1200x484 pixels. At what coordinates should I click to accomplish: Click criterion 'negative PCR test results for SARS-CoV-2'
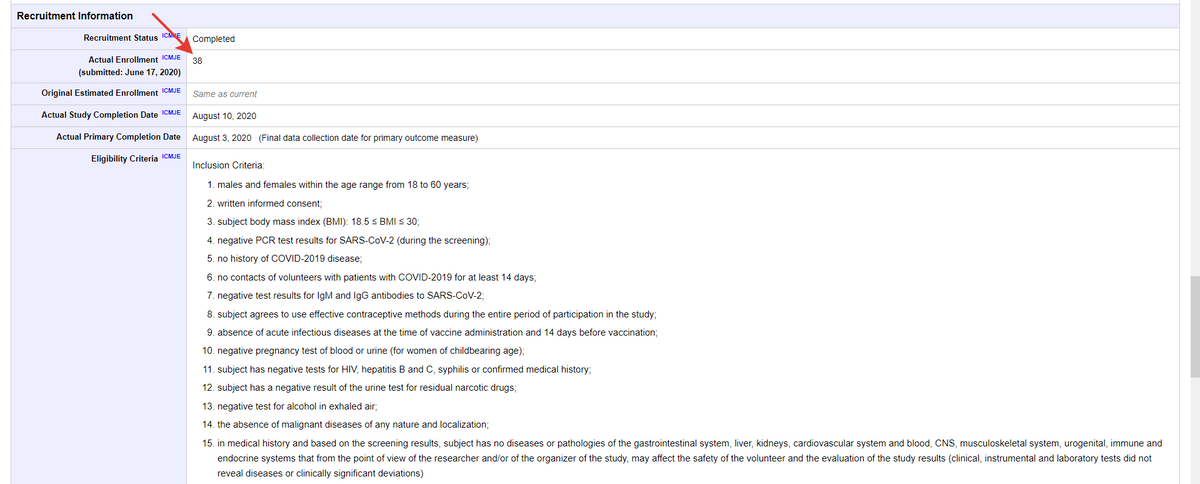point(353,240)
